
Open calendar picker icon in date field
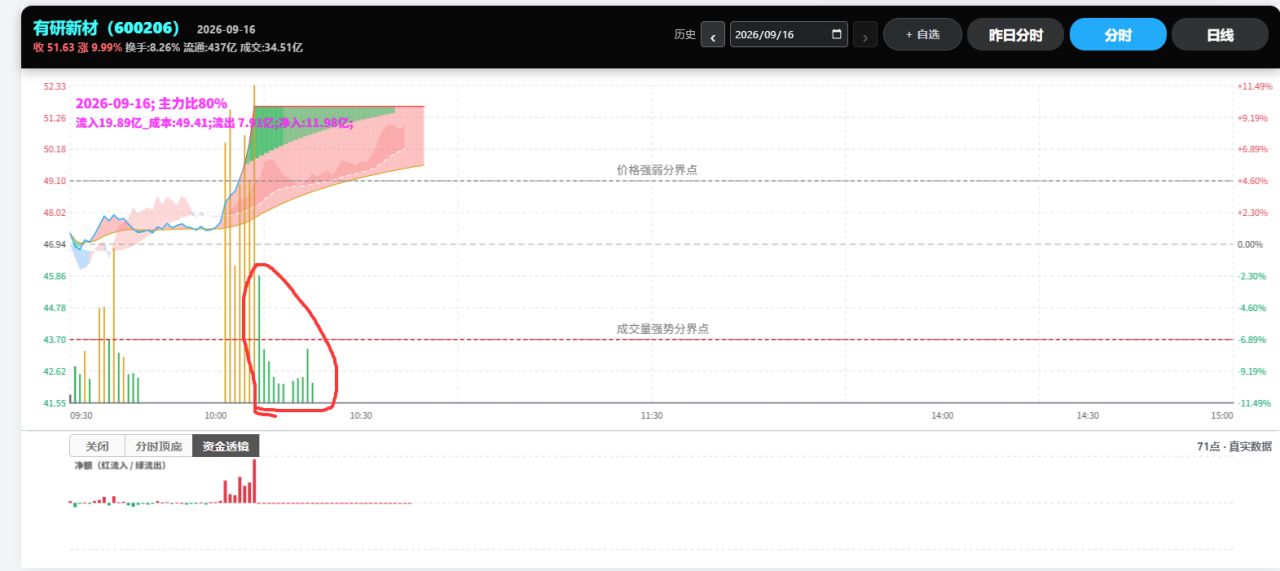click(x=837, y=34)
